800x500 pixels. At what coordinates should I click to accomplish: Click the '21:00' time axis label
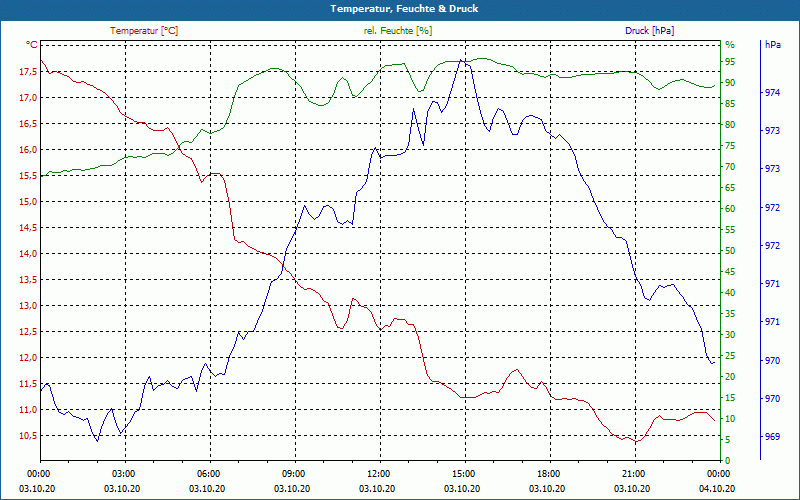(633, 474)
